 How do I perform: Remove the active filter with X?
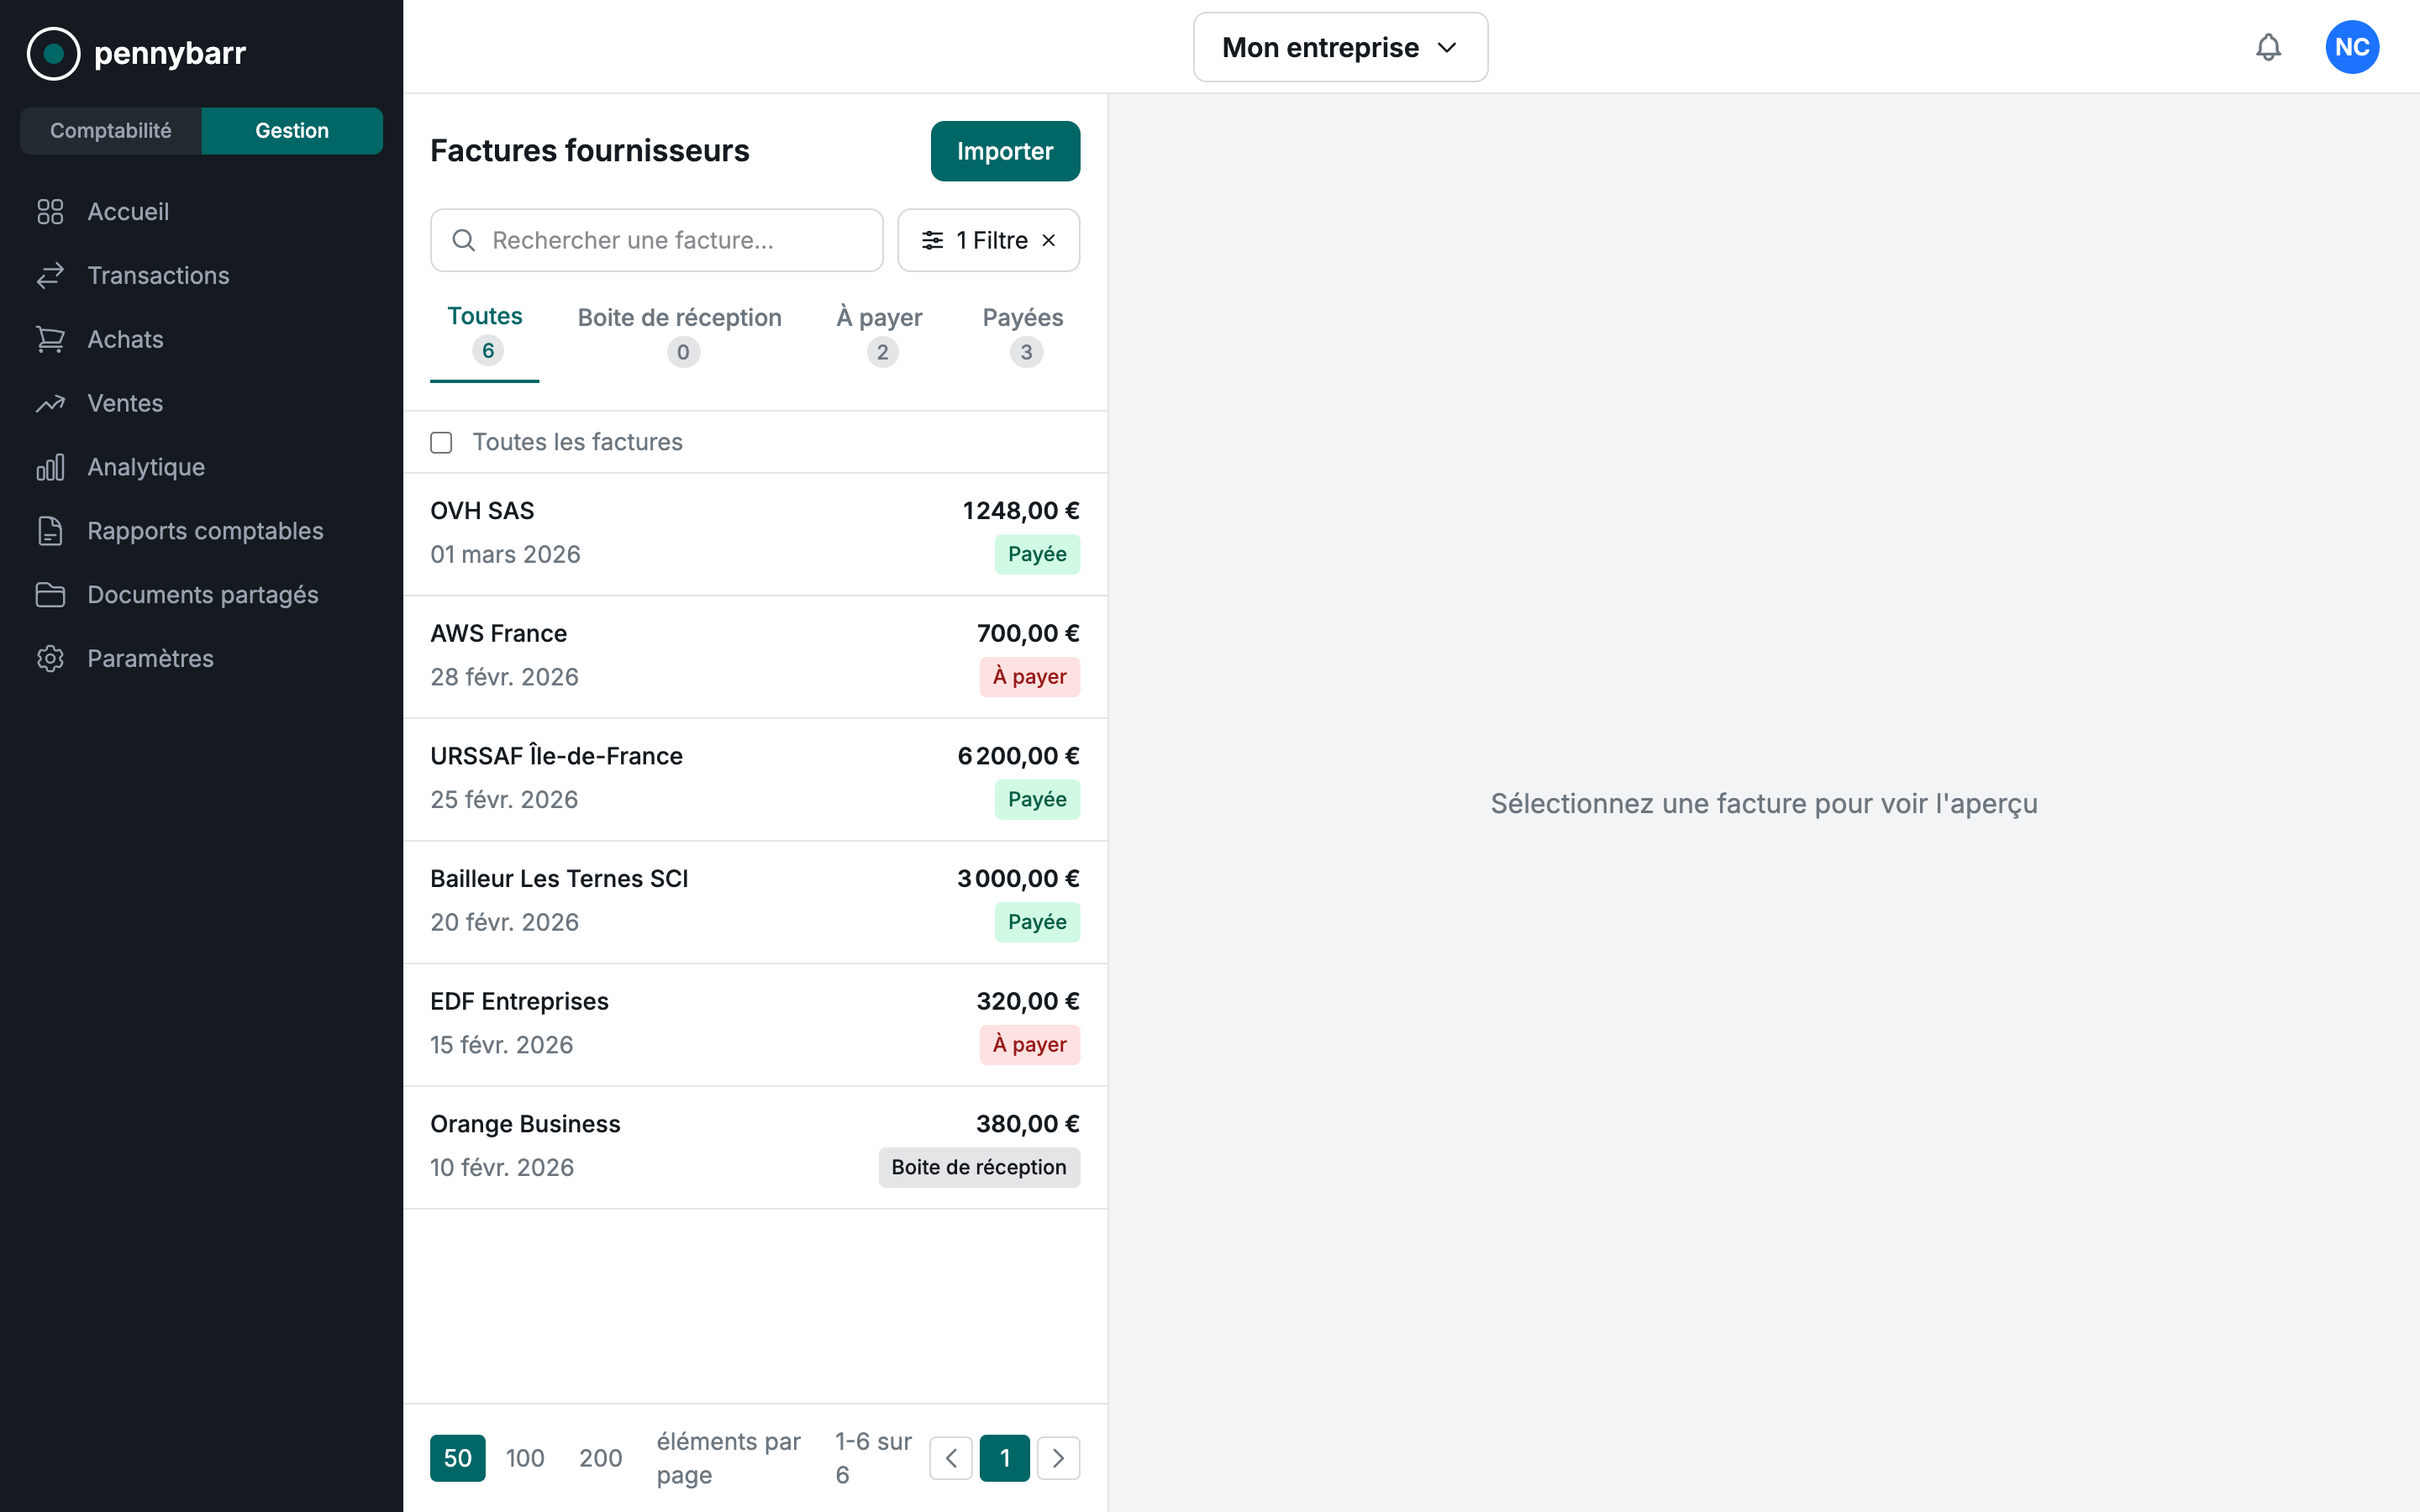click(1049, 240)
